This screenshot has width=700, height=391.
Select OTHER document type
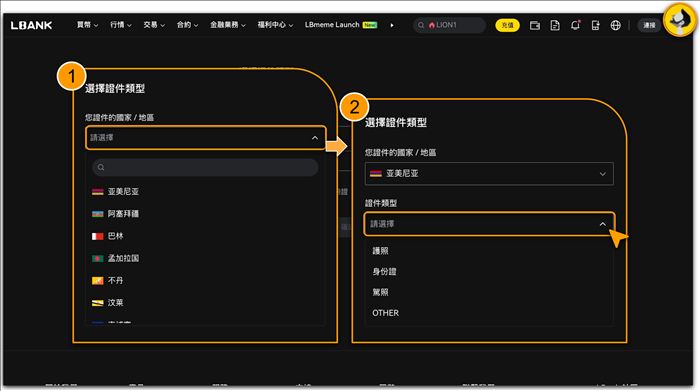tap(386, 313)
